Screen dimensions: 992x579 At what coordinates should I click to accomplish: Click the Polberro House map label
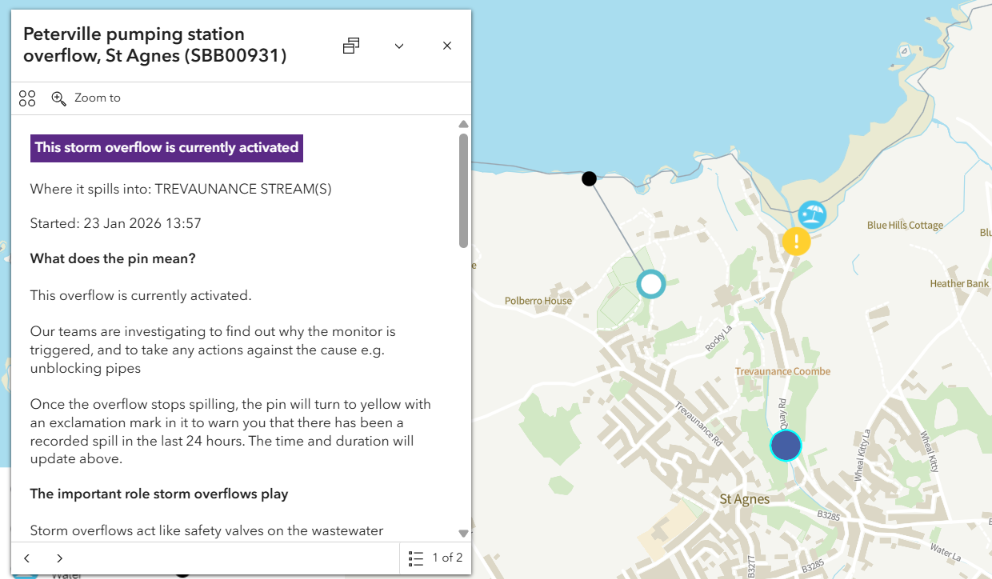538,301
